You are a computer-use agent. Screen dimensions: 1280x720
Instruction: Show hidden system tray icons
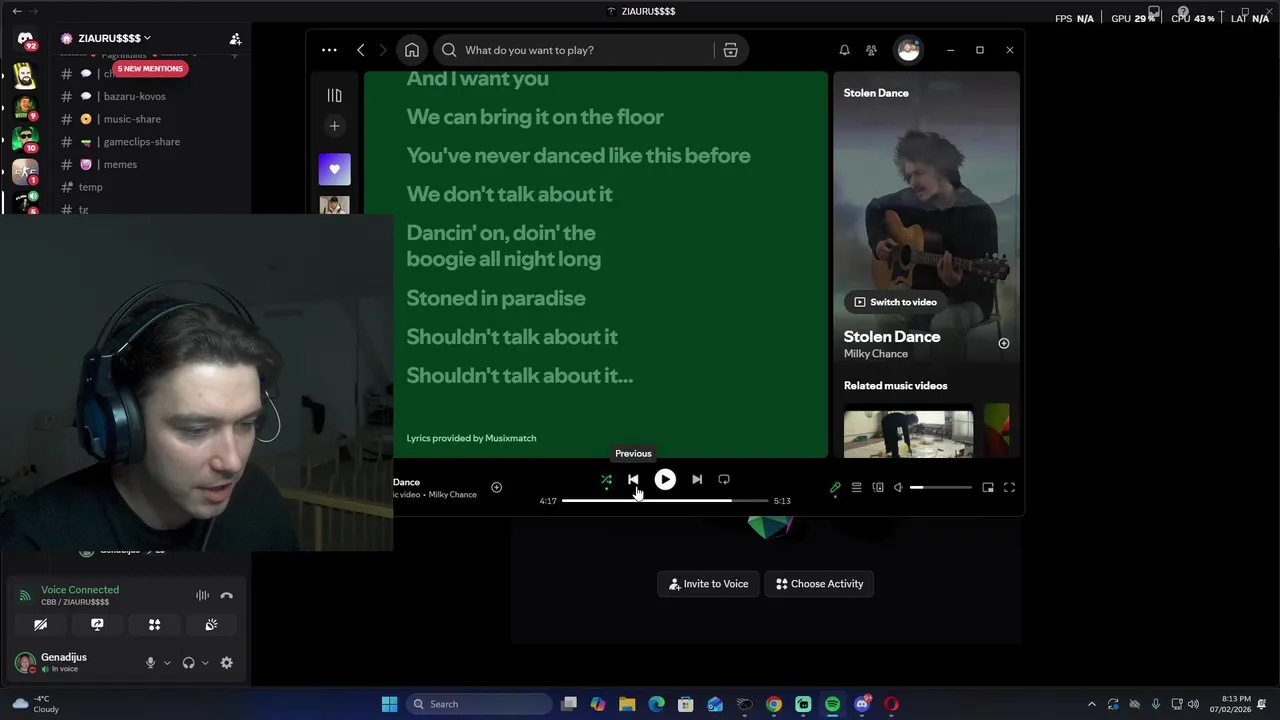pyautogui.click(x=1091, y=704)
